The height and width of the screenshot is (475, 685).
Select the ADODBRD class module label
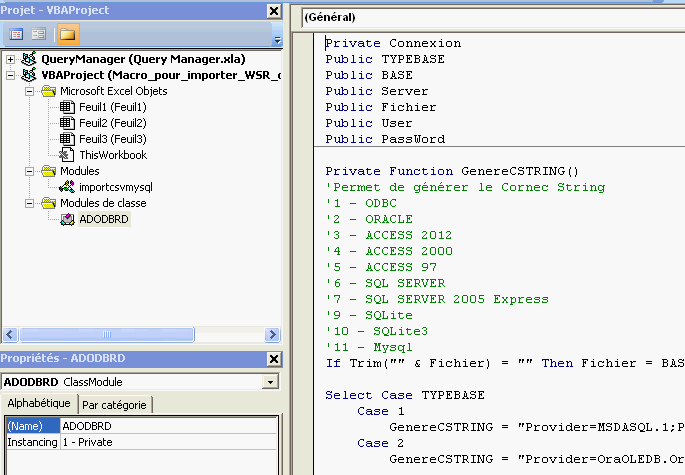(104, 219)
